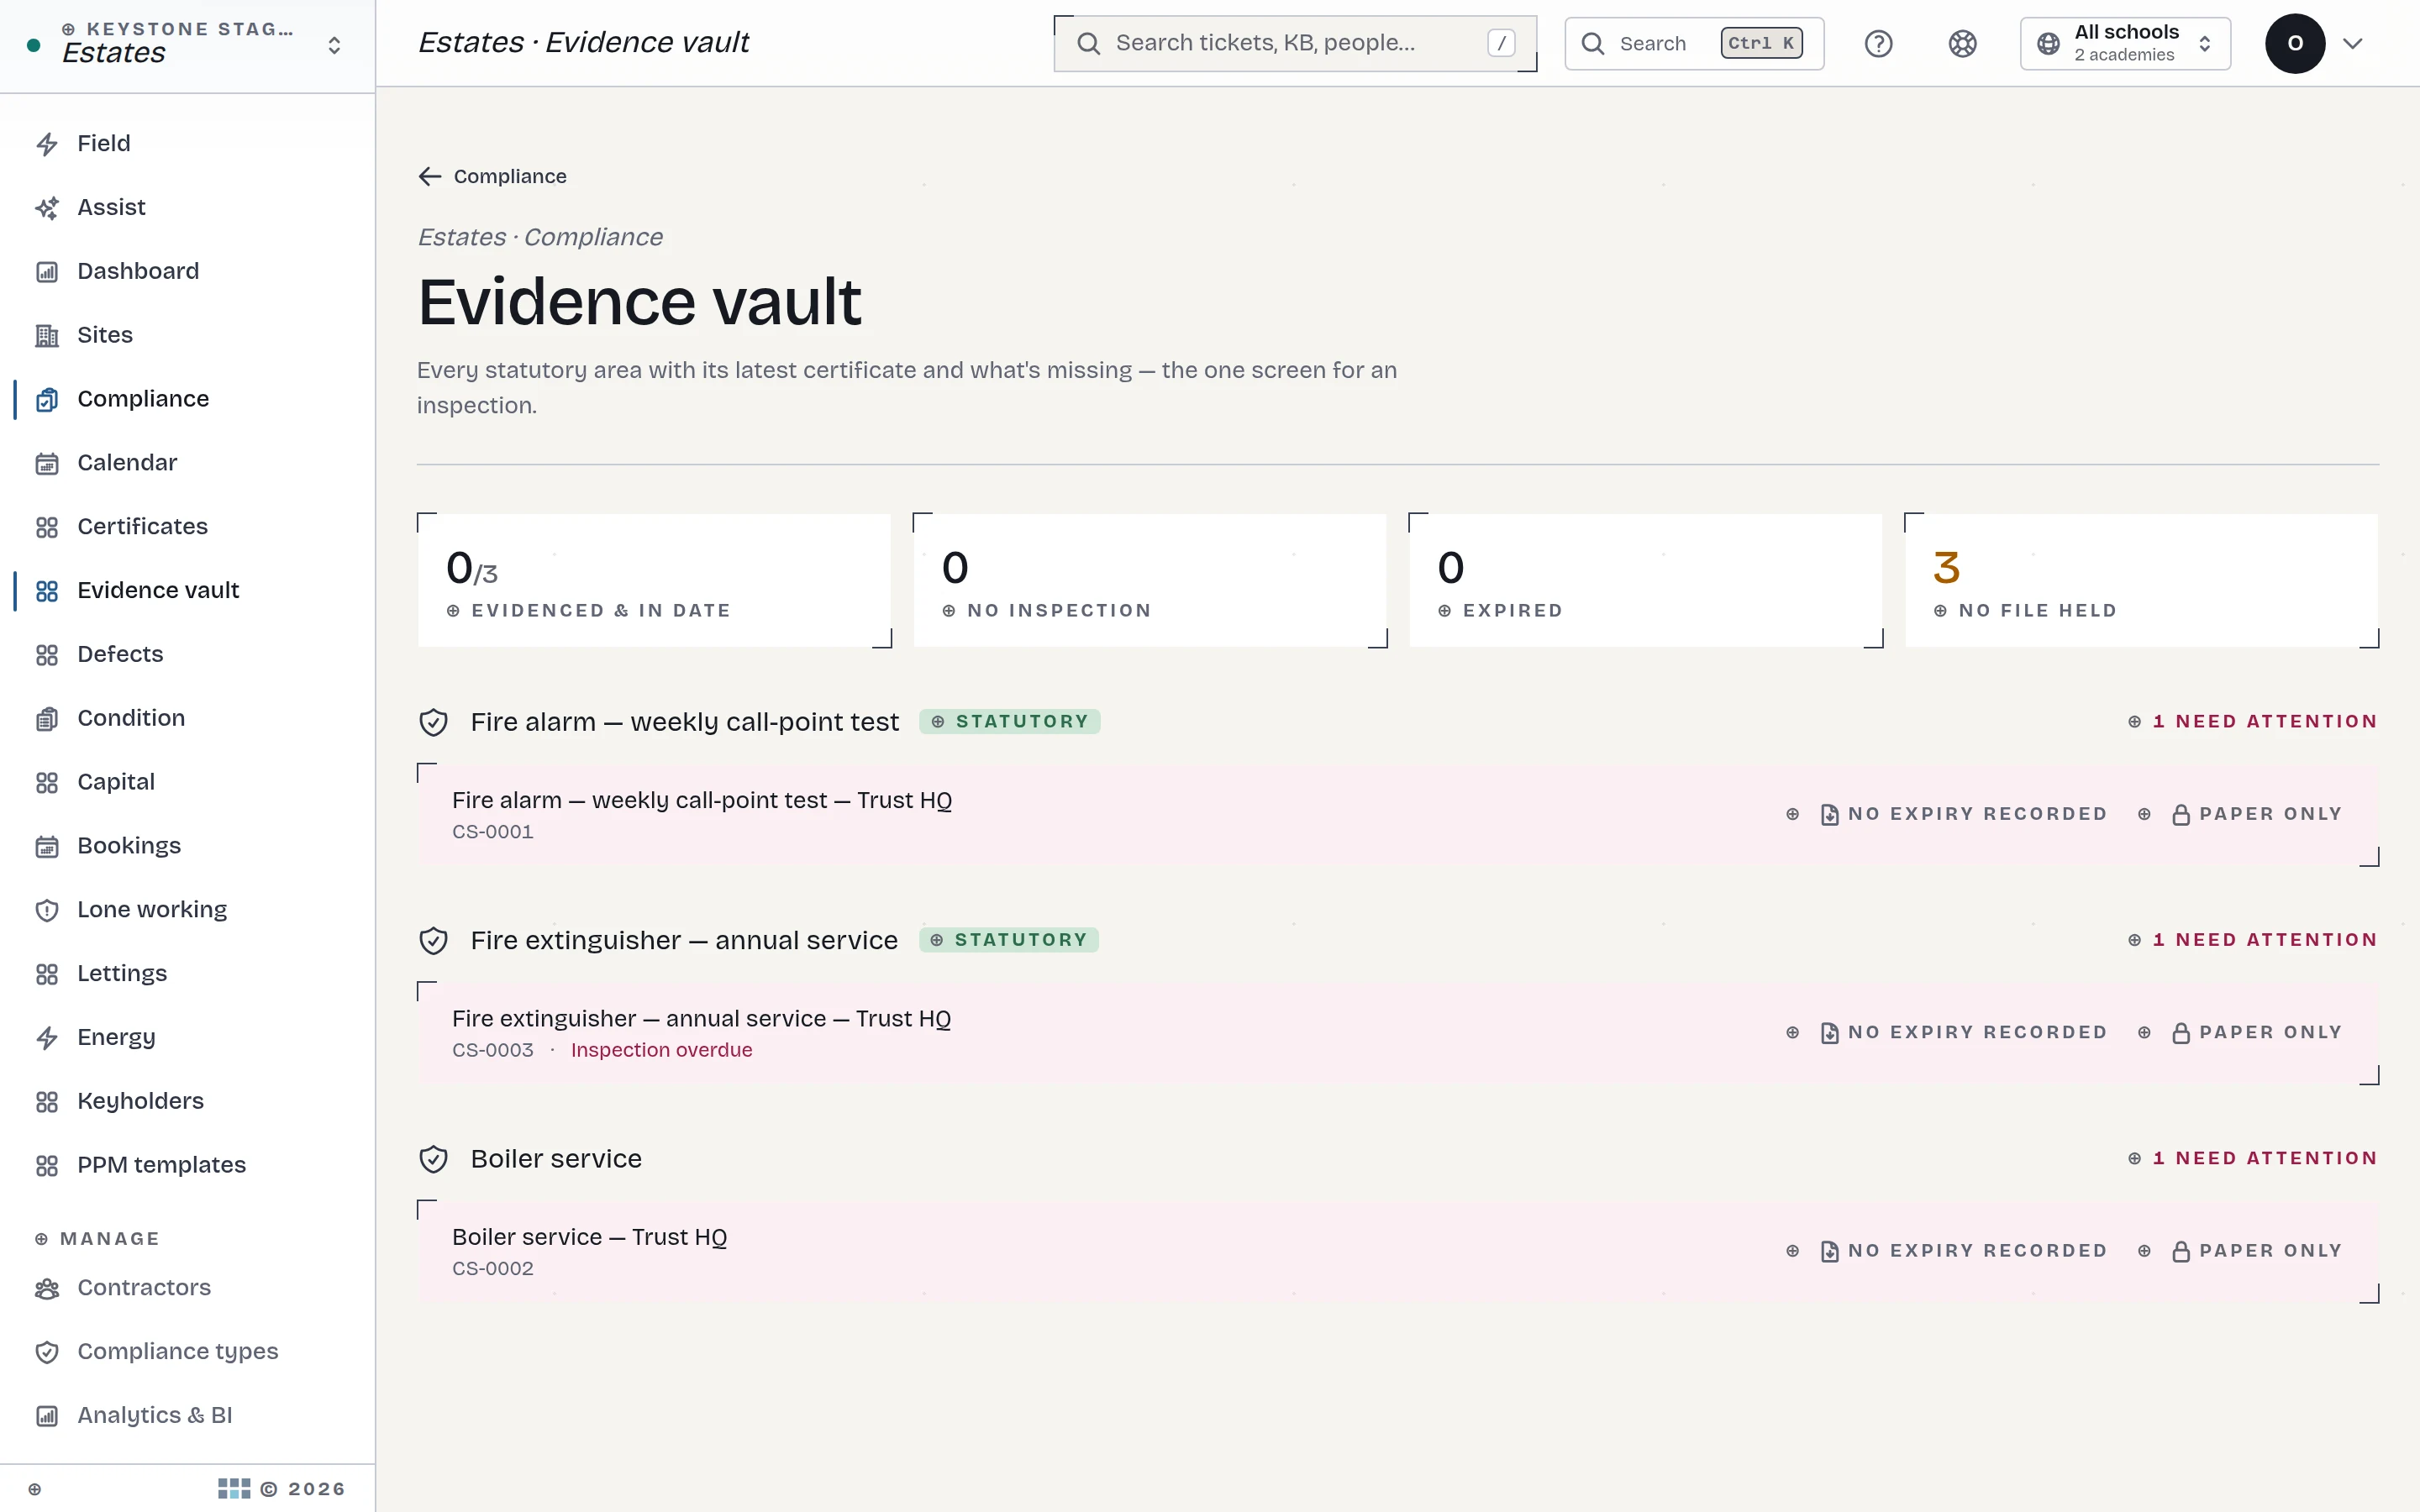Image resolution: width=2420 pixels, height=1512 pixels.
Task: Expand the user account chevron
Action: 2353,43
